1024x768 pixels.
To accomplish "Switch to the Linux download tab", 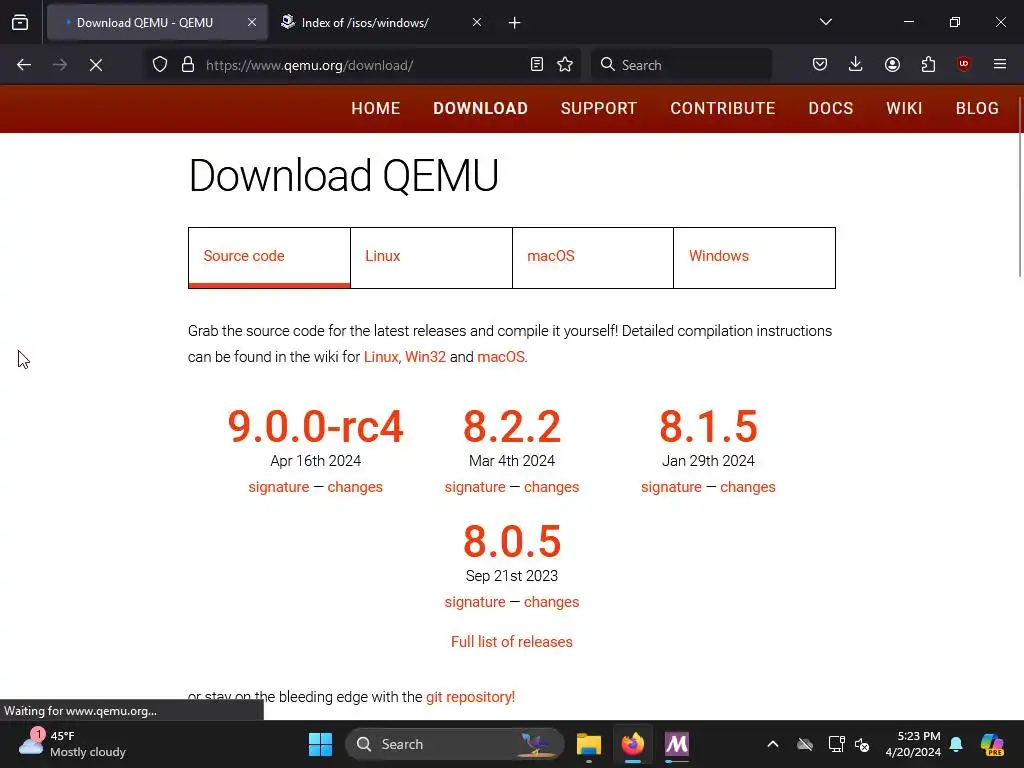I will [431, 257].
